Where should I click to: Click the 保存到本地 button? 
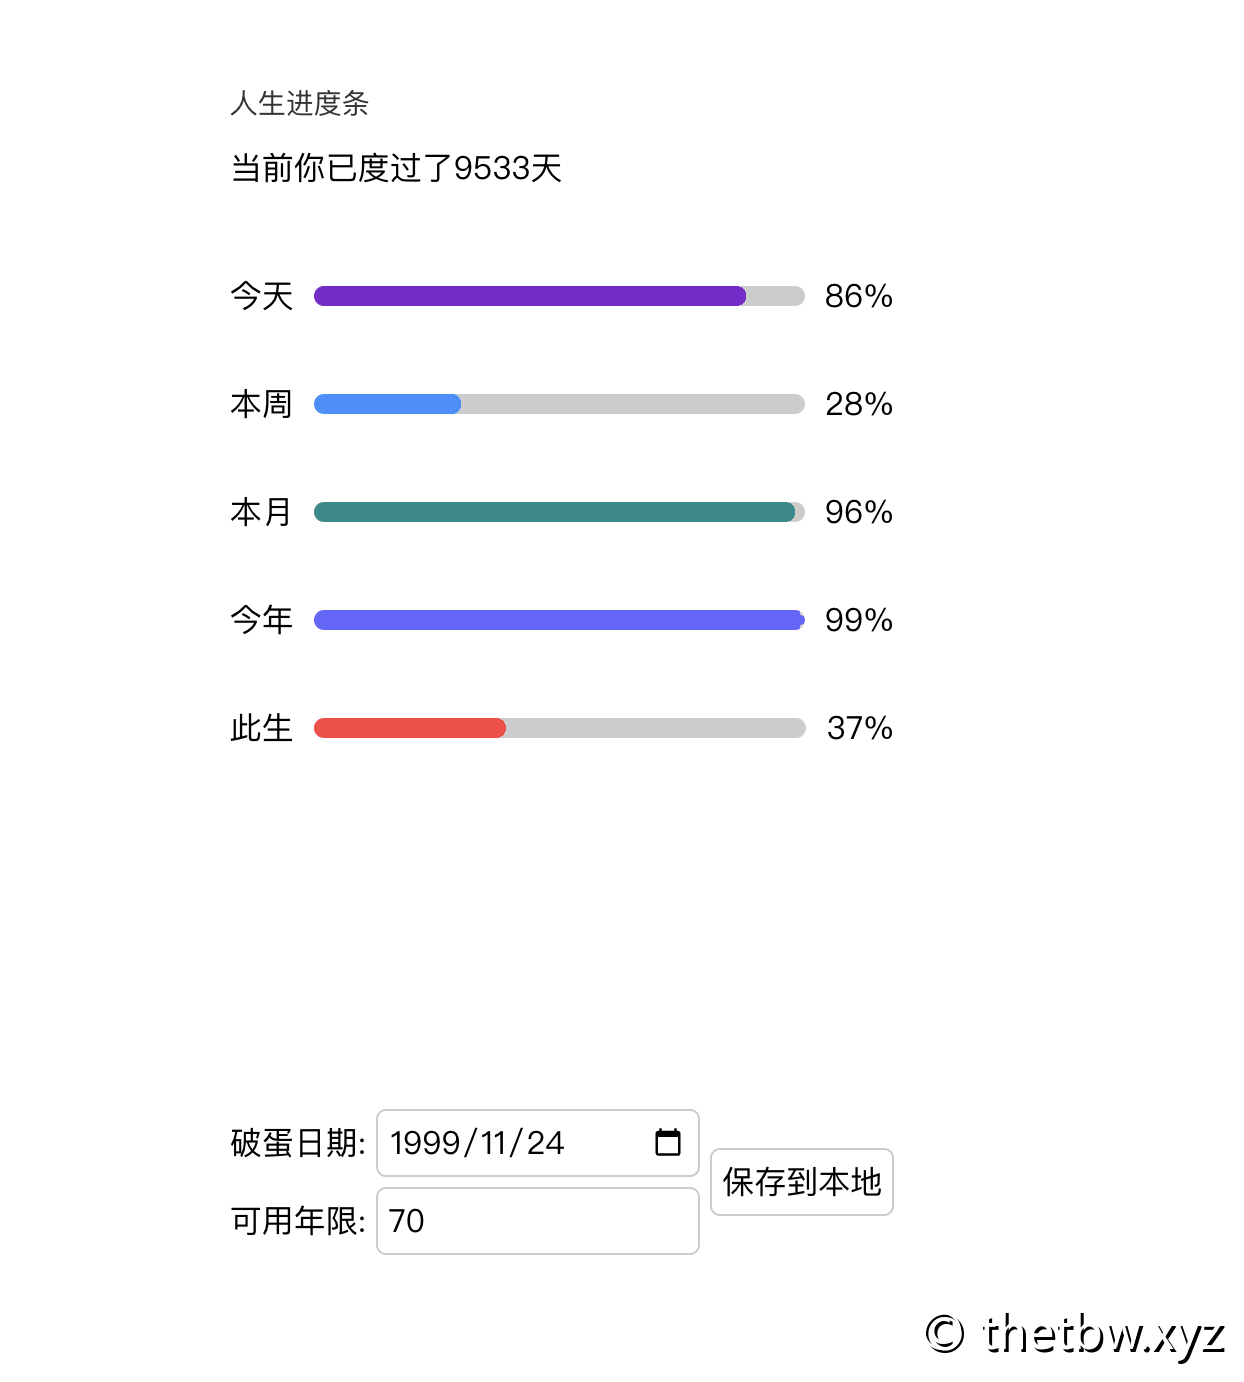tap(801, 1182)
